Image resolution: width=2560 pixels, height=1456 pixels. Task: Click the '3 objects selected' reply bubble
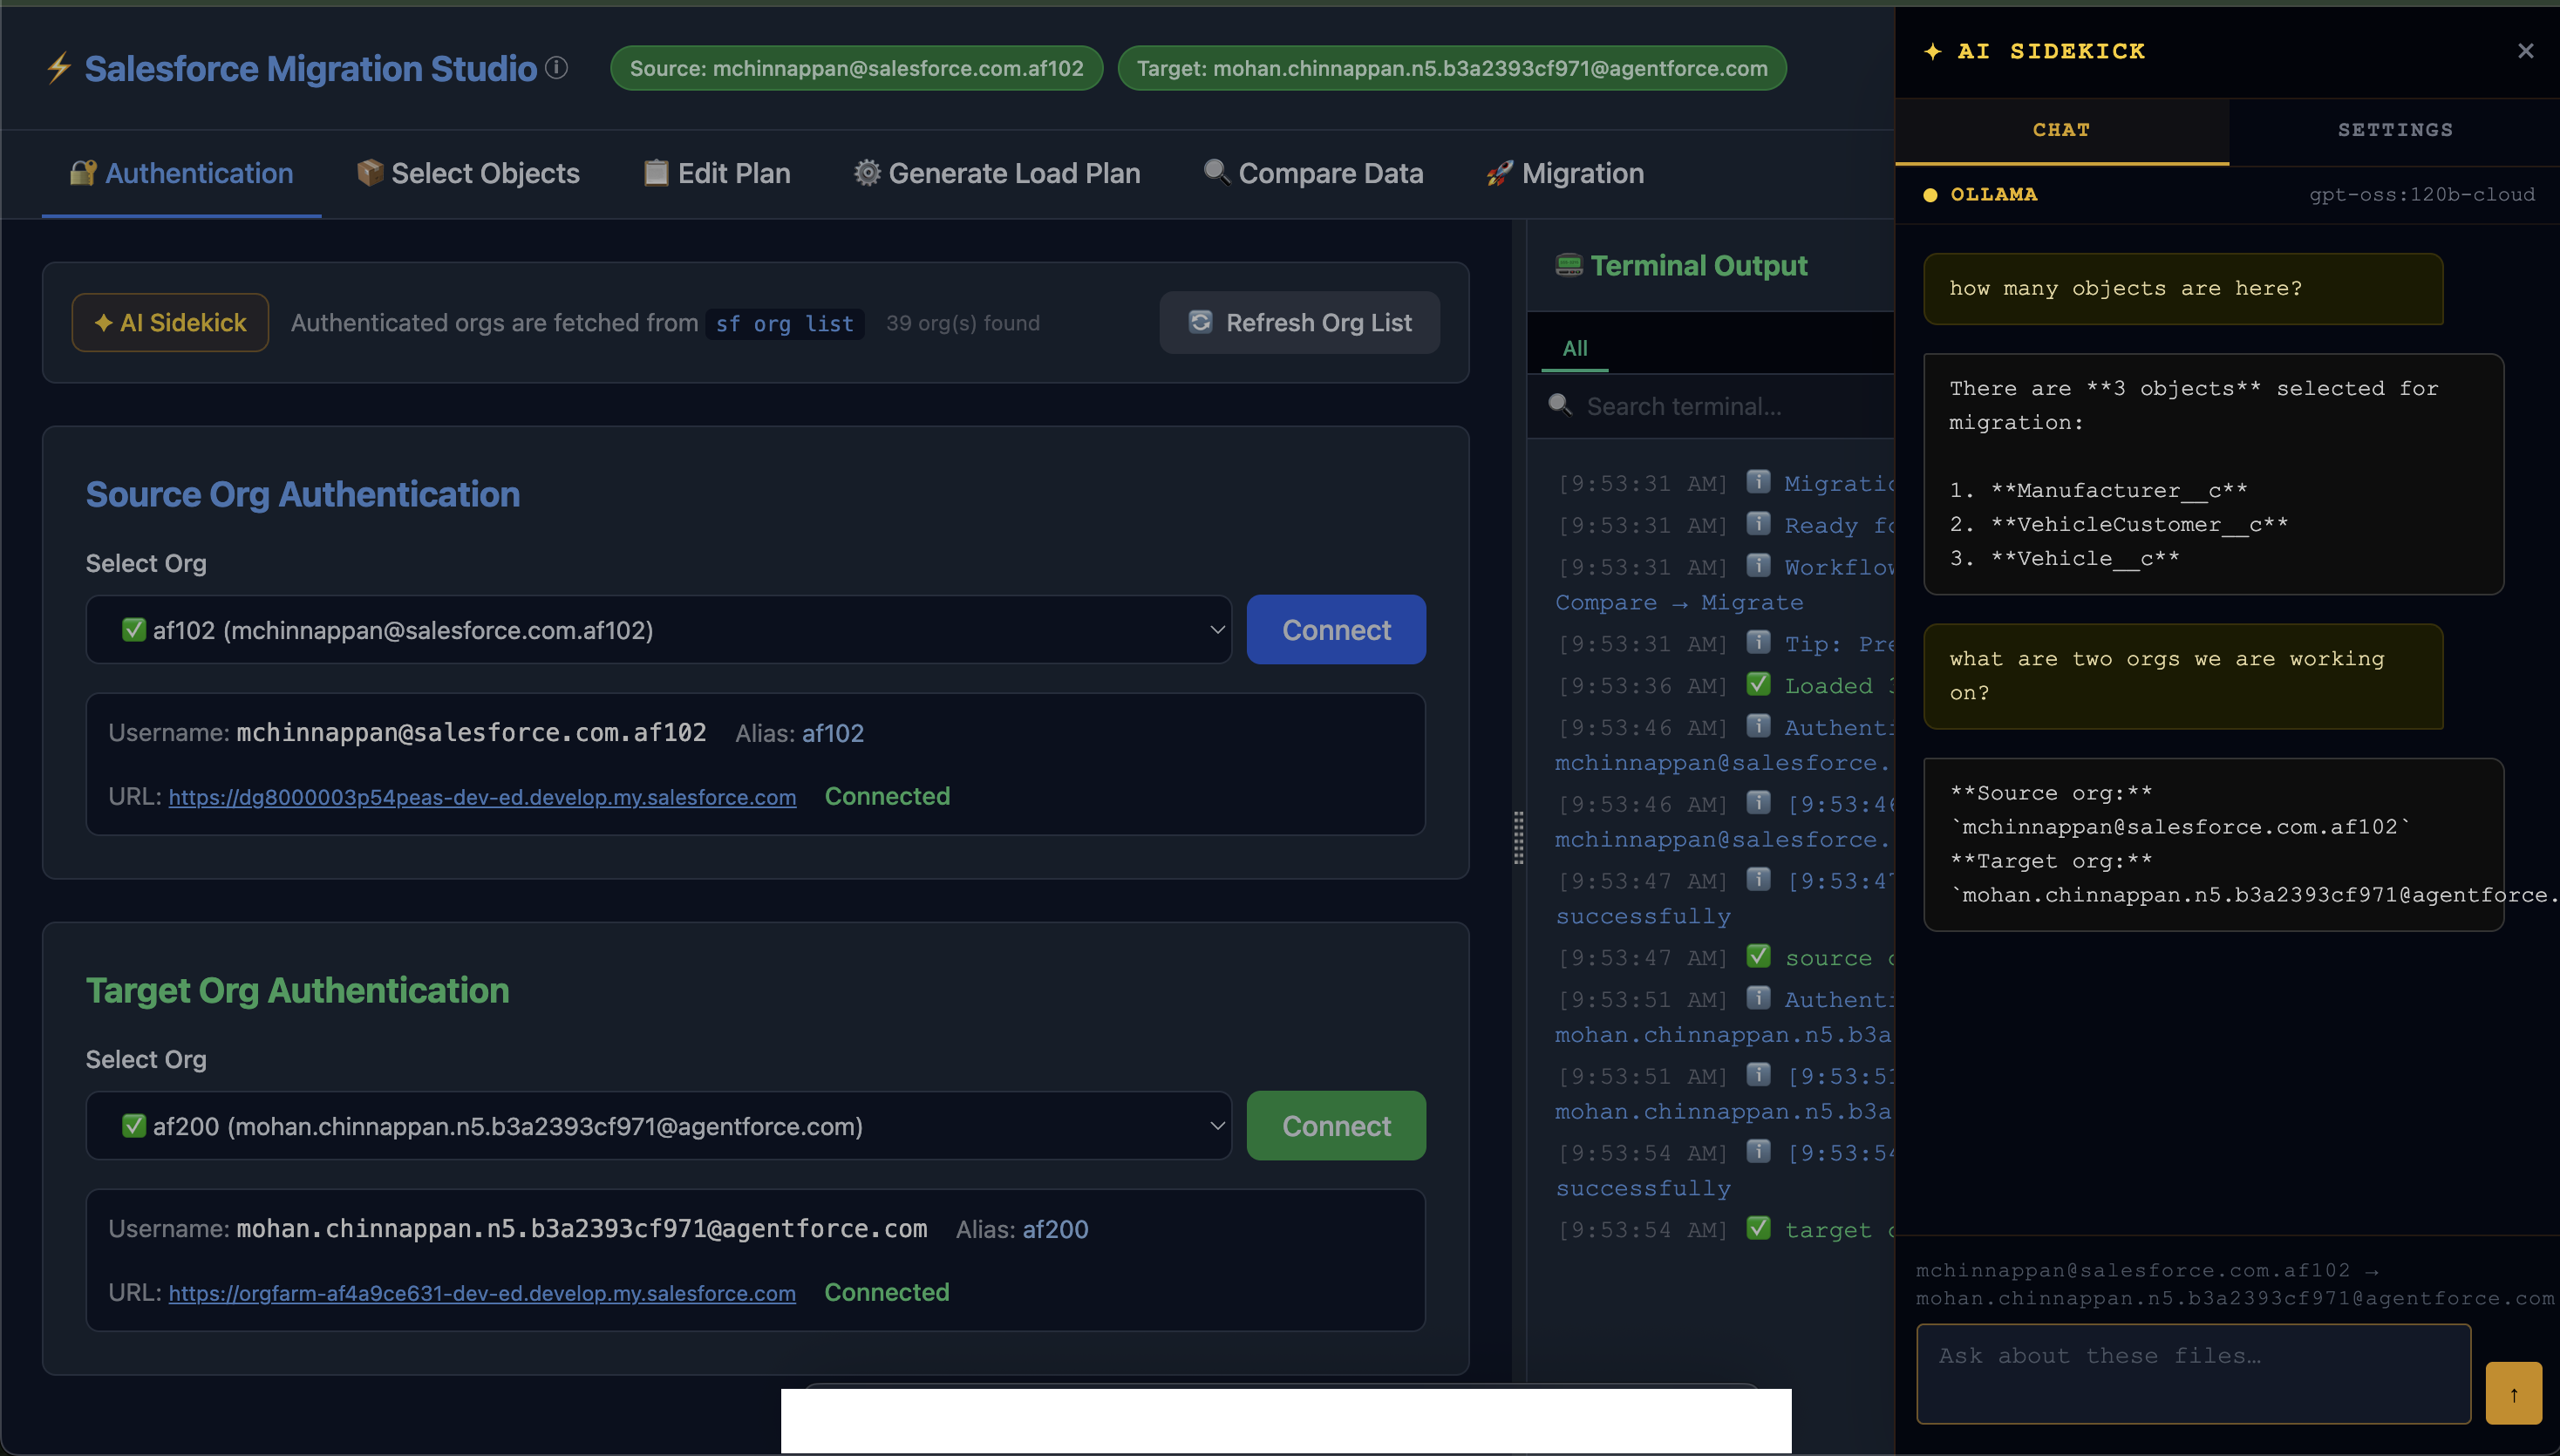(2213, 474)
